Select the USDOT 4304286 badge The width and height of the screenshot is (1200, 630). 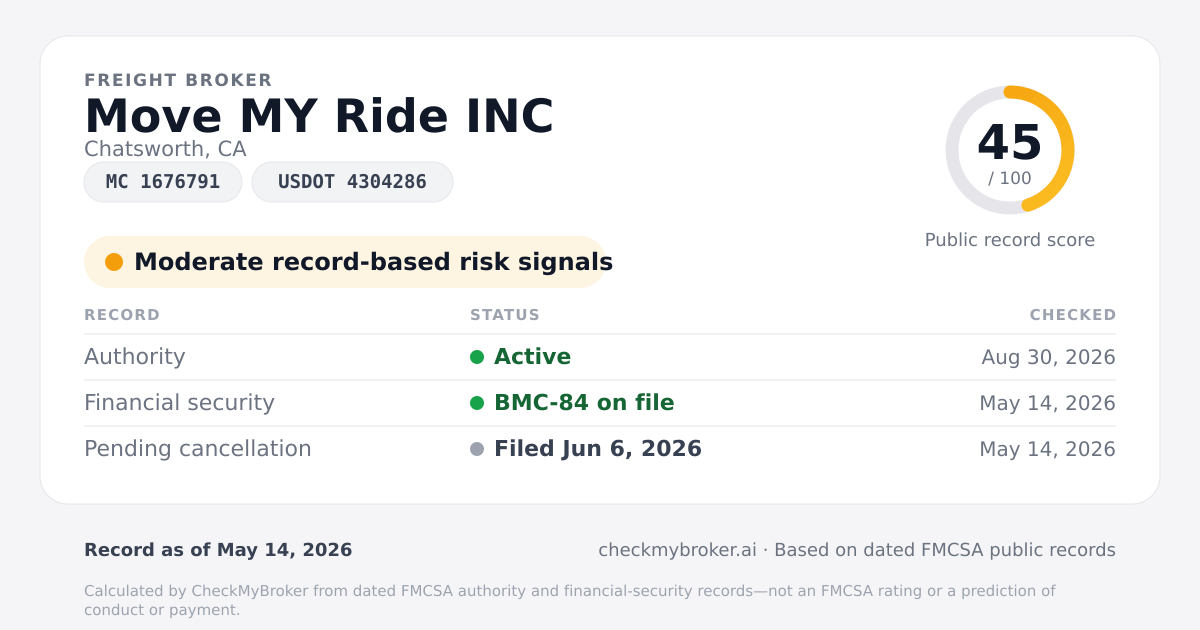coord(352,182)
